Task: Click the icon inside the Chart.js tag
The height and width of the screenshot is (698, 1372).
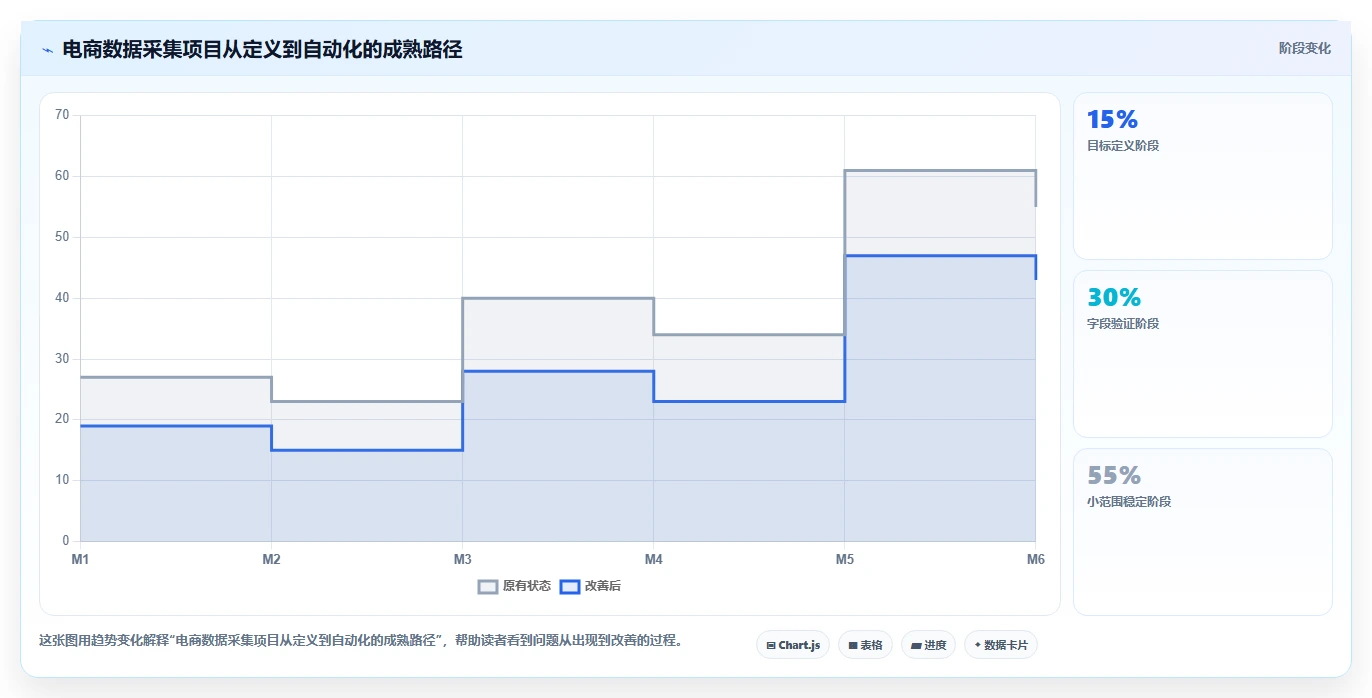Action: [x=771, y=646]
